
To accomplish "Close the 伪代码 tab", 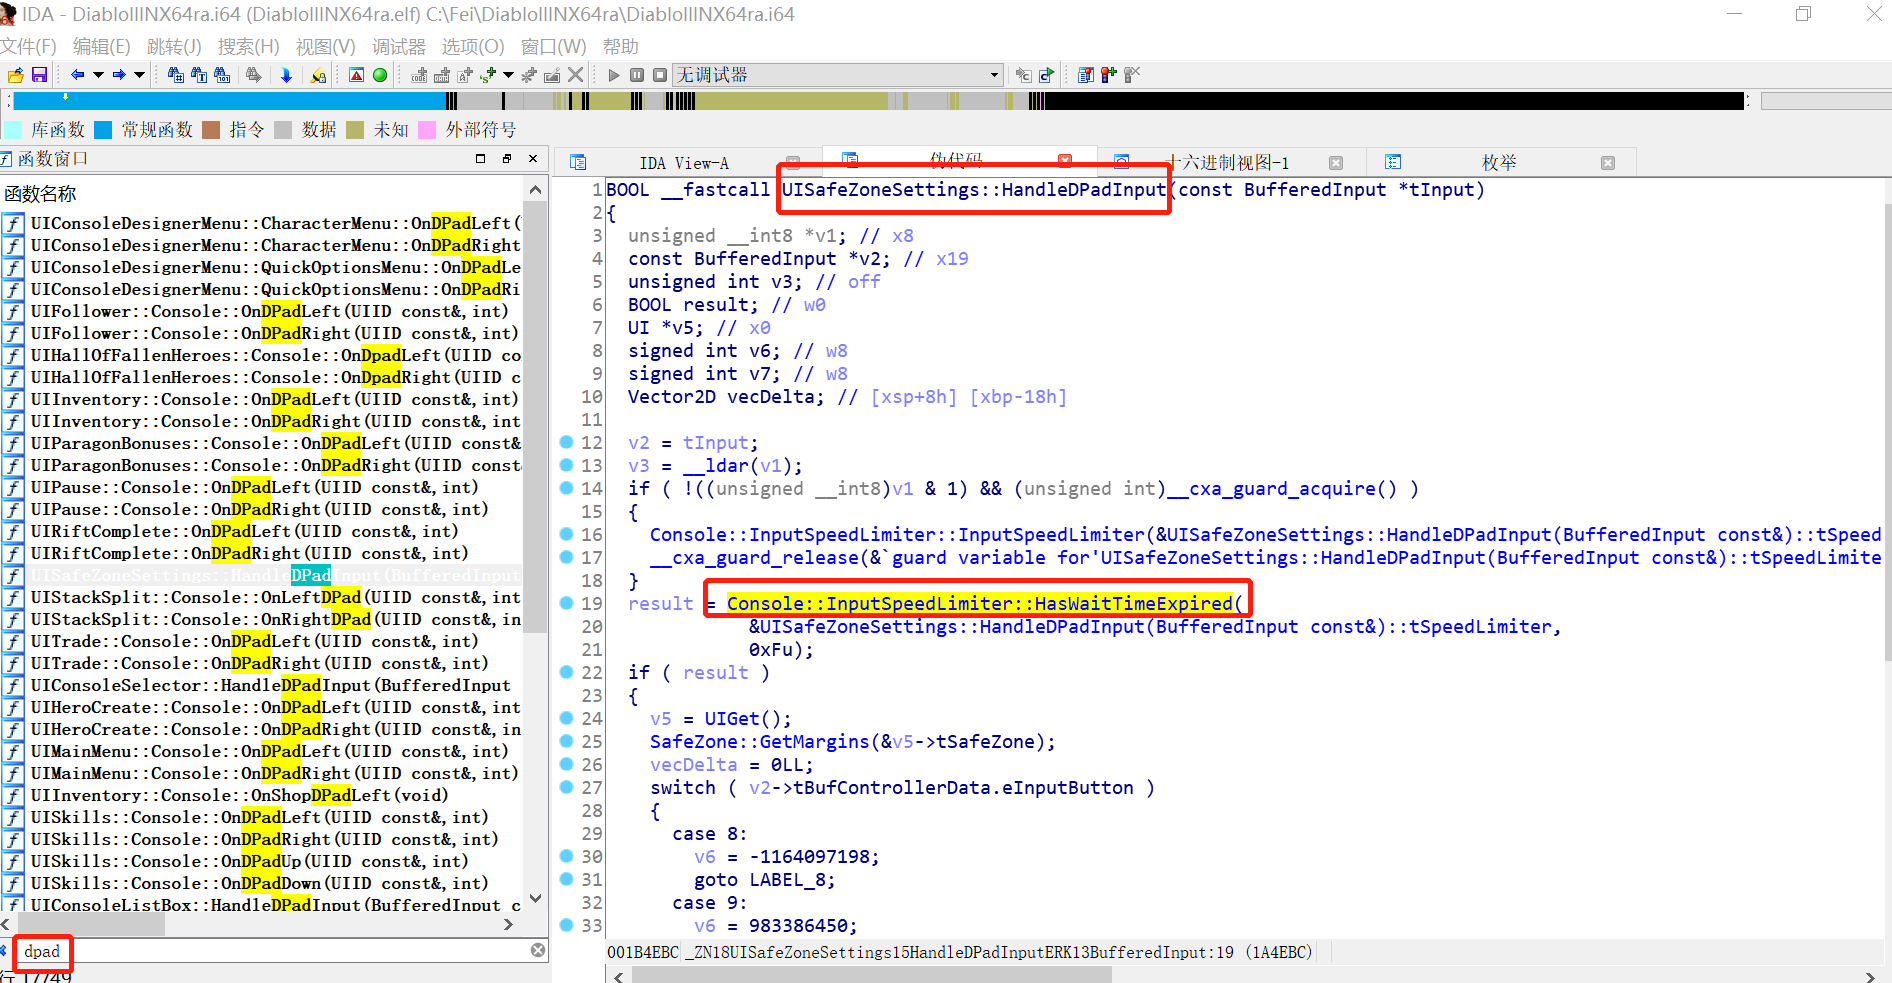I will [x=1065, y=160].
